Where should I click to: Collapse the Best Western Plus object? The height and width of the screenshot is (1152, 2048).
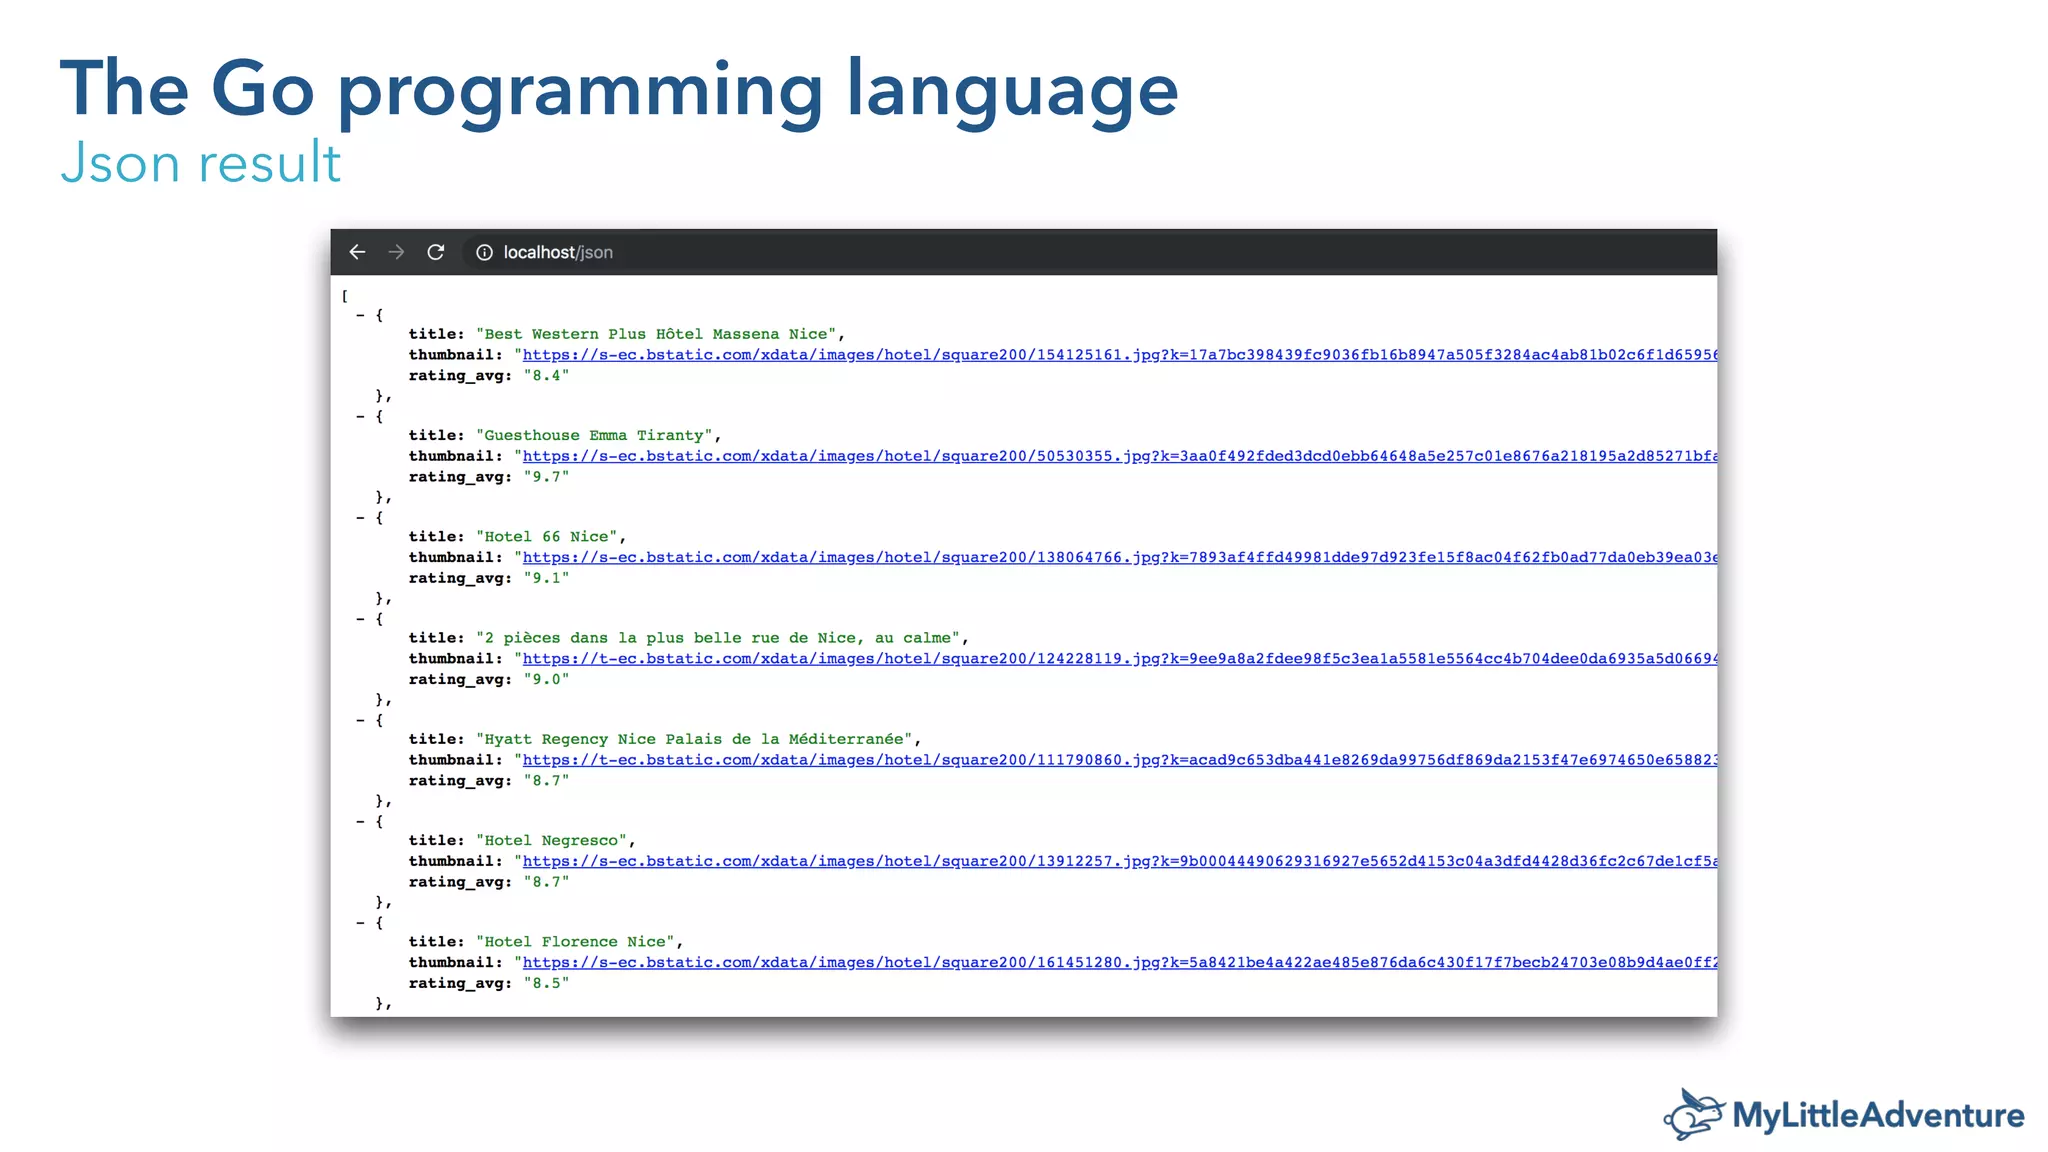pos(361,315)
